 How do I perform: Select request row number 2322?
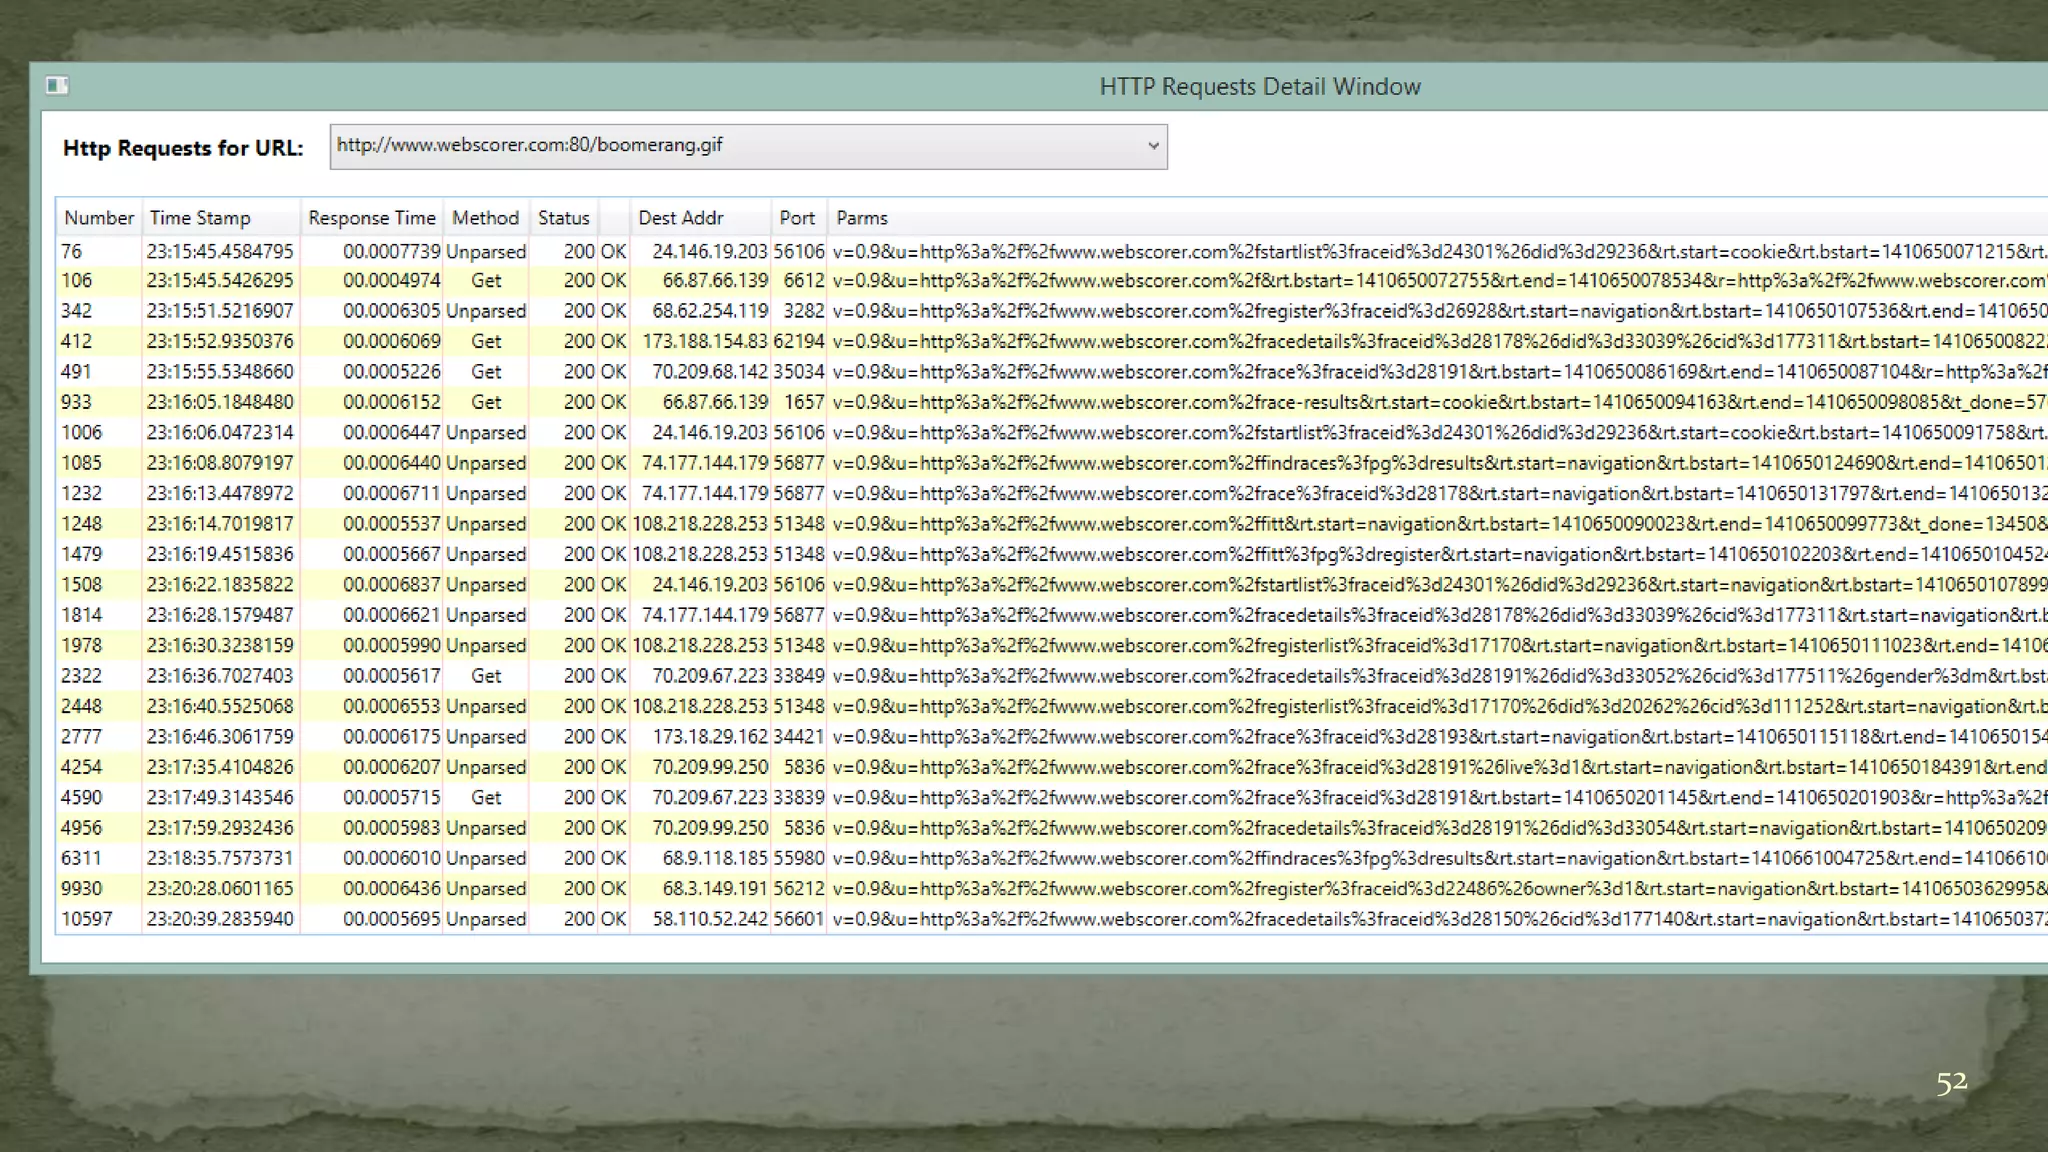point(81,676)
